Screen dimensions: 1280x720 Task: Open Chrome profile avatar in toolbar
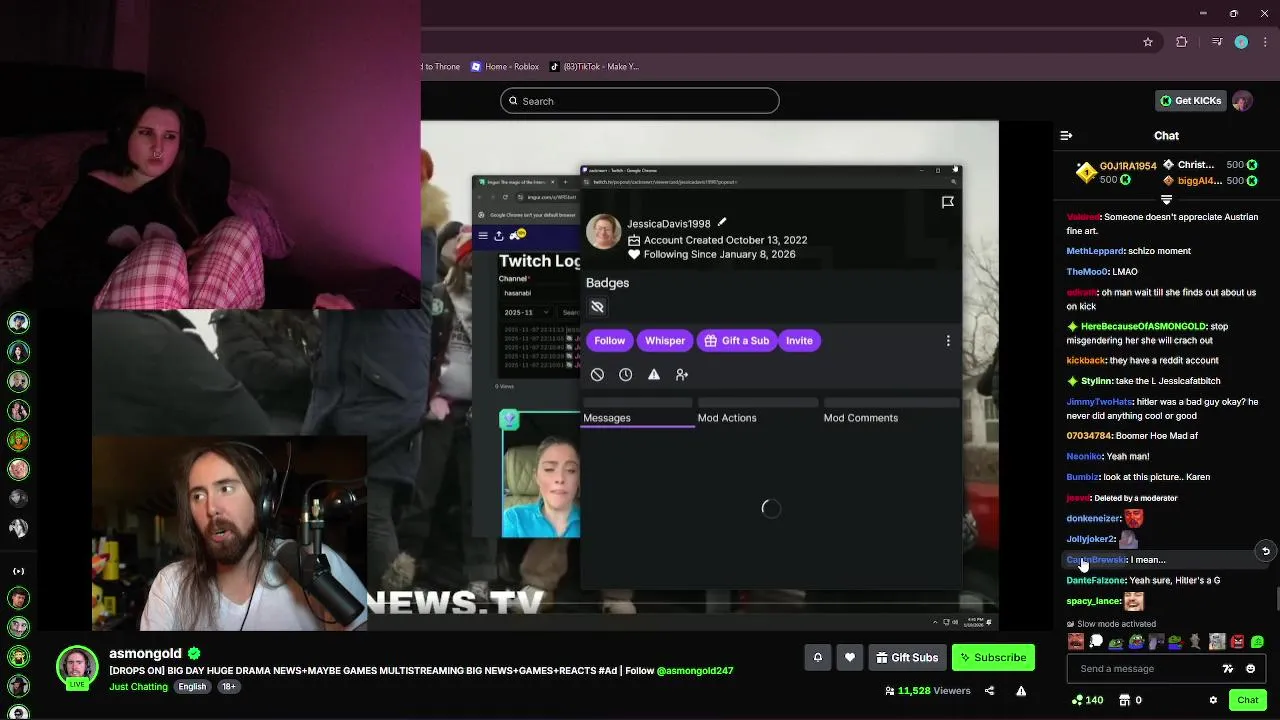pos(1241,42)
